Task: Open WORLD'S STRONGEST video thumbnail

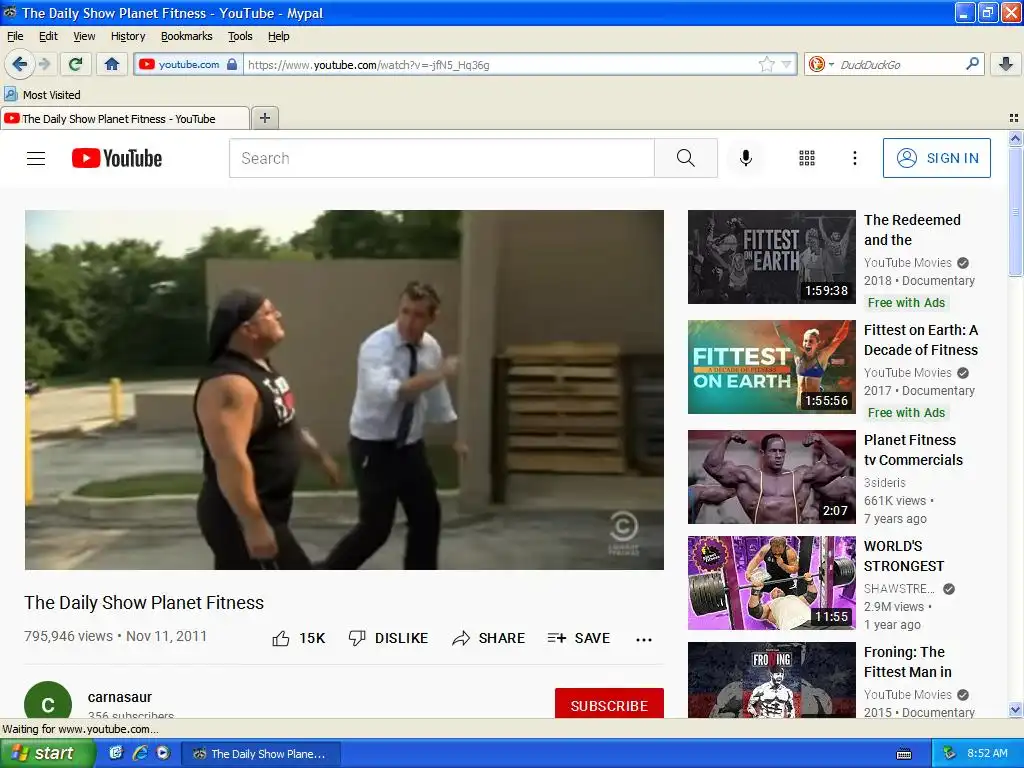Action: (771, 583)
